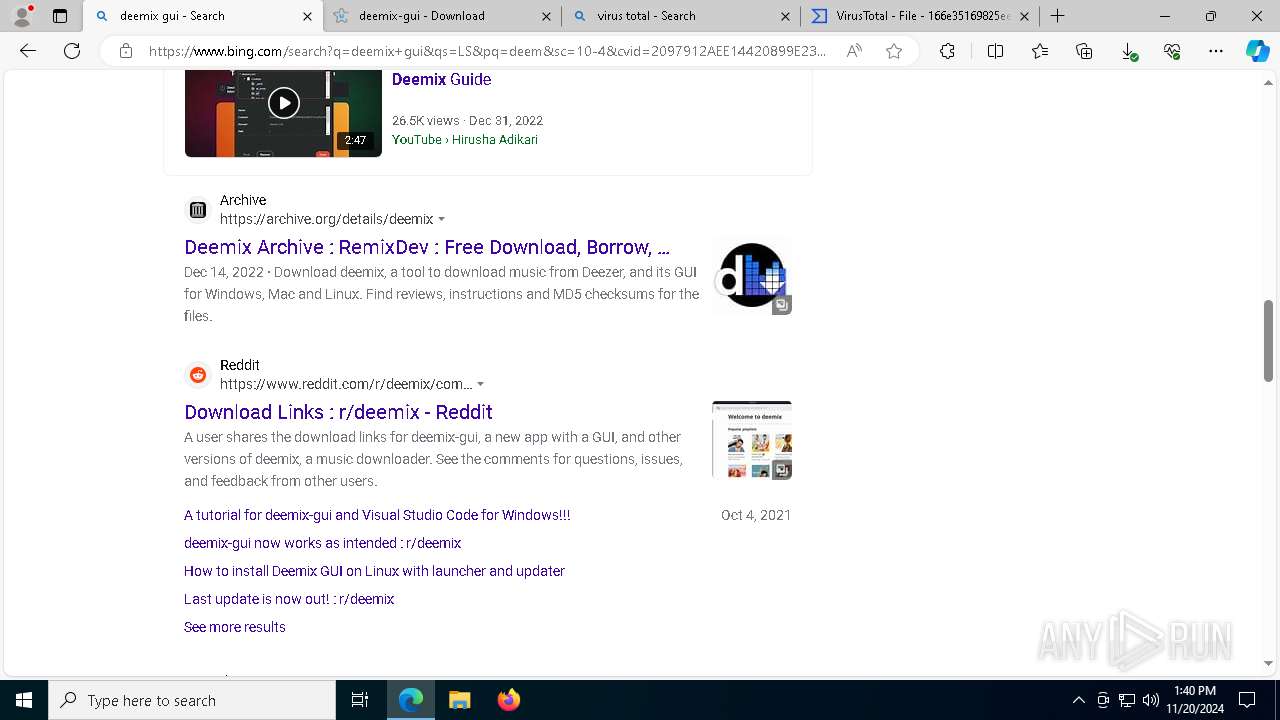1280x720 pixels.
Task: Click the YouTube › Hirusha Adikari source text
Action: coord(465,139)
